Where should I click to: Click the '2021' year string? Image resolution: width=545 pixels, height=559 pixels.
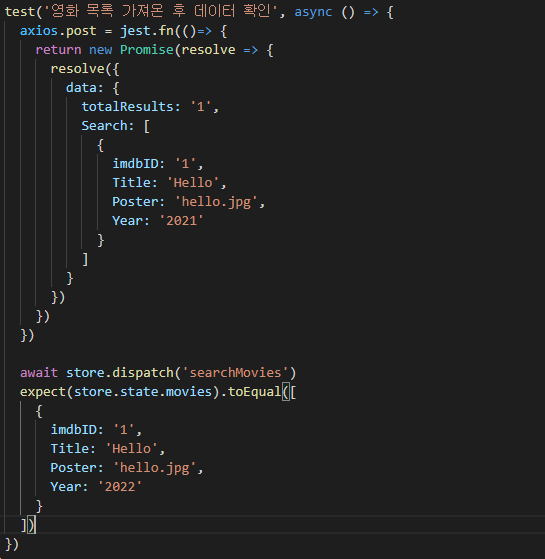181,221
